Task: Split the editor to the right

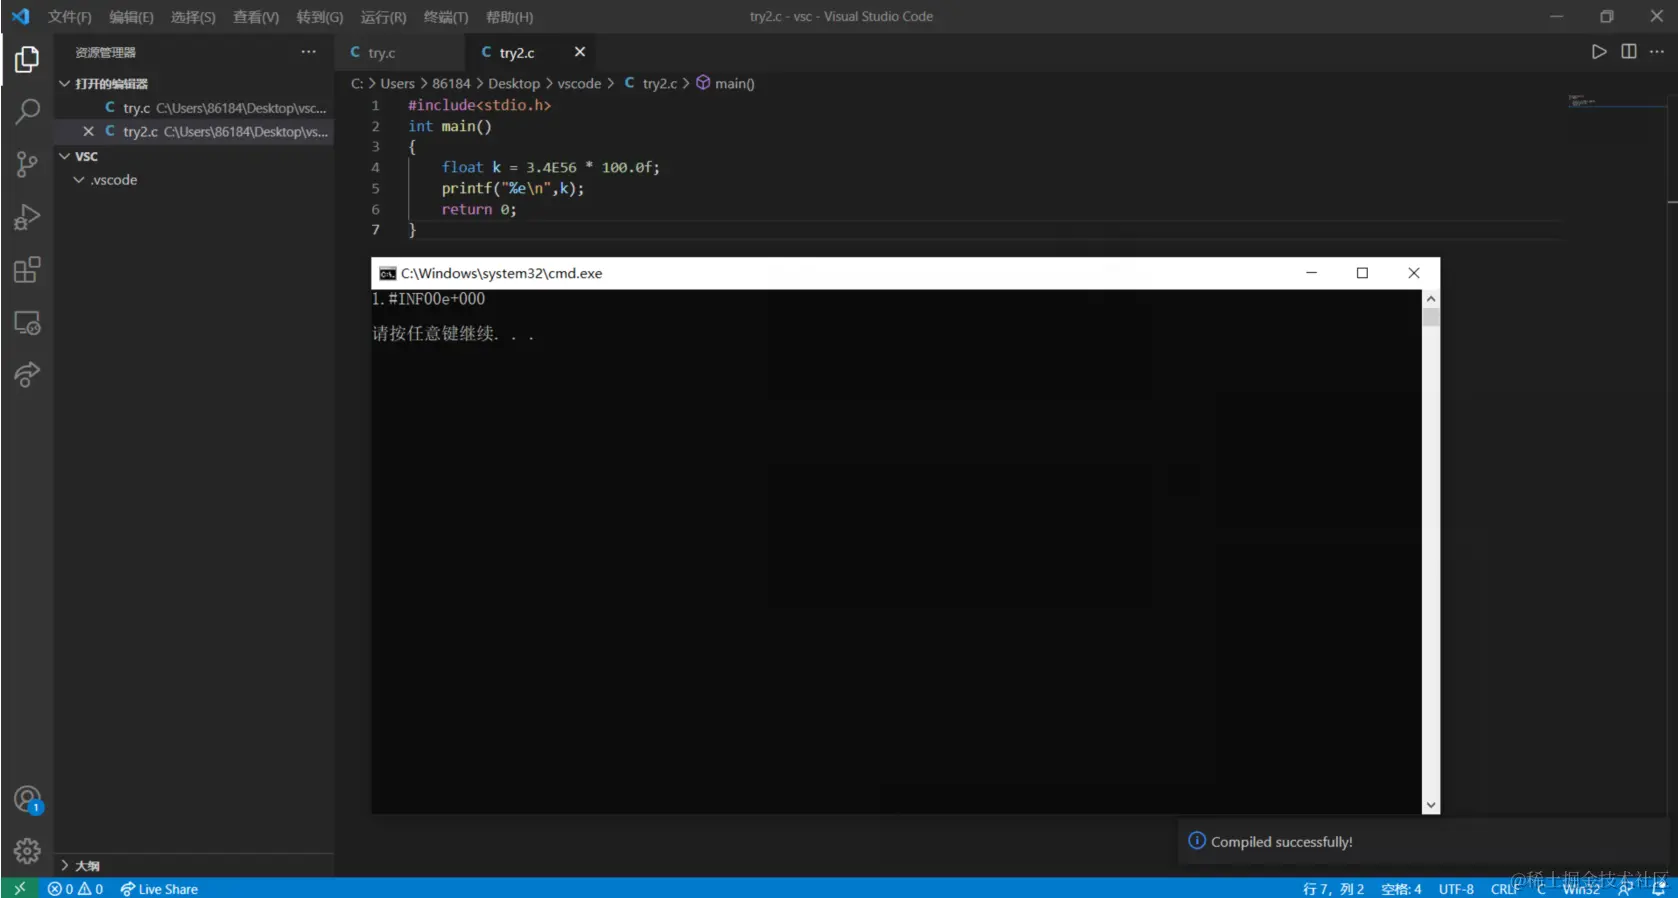Action: pyautogui.click(x=1629, y=52)
